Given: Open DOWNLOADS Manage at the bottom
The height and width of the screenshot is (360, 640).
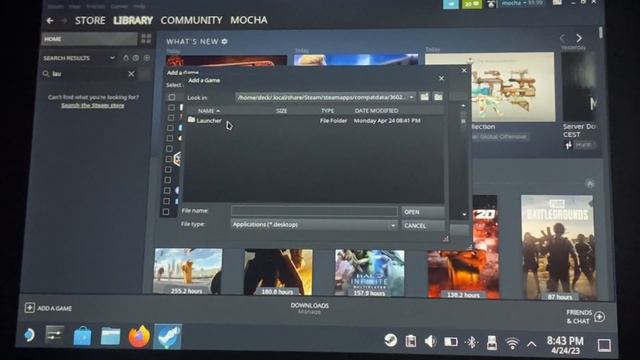Looking at the screenshot, I should click(x=309, y=308).
